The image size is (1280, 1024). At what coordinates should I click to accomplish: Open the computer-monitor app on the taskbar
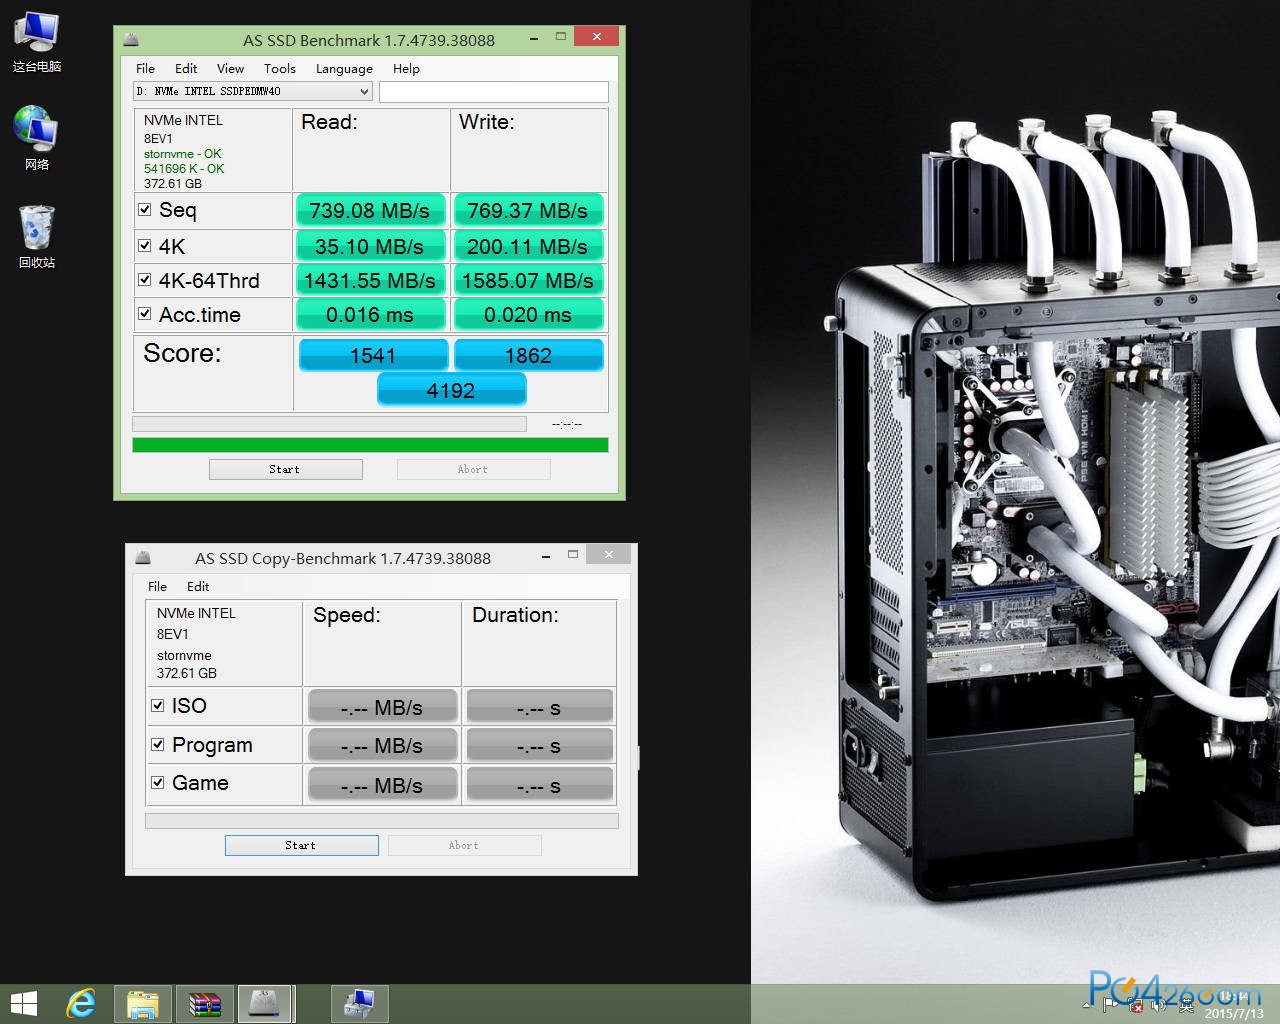point(358,1003)
